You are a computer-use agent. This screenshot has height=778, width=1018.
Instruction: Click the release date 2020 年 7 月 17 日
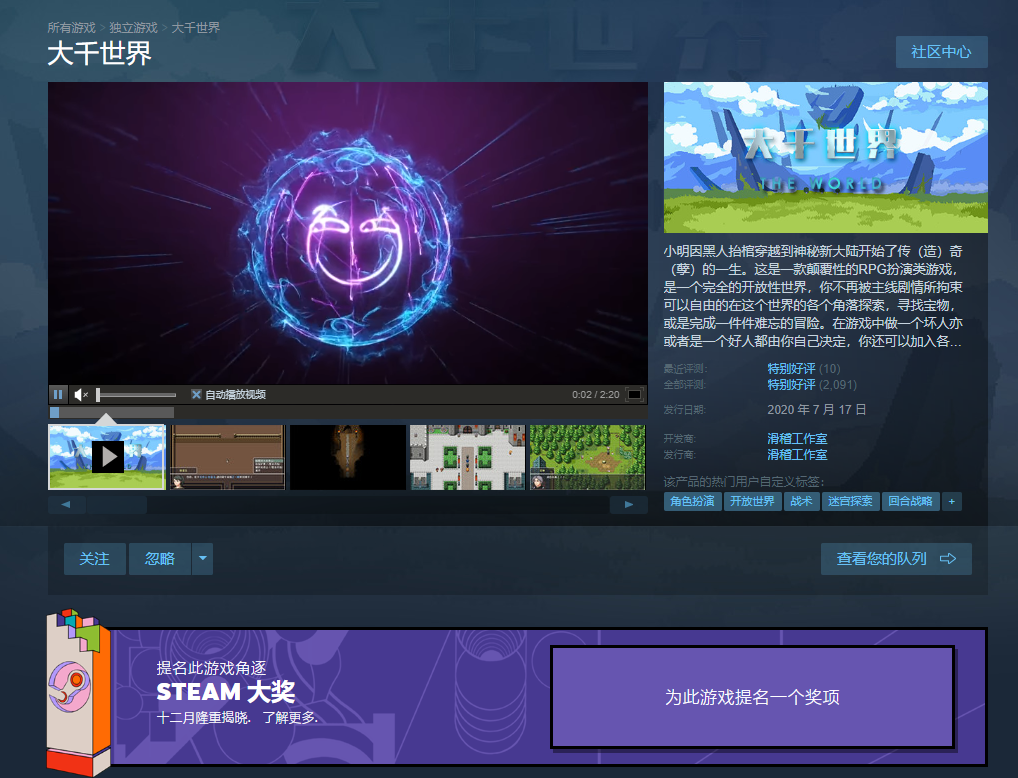817,410
